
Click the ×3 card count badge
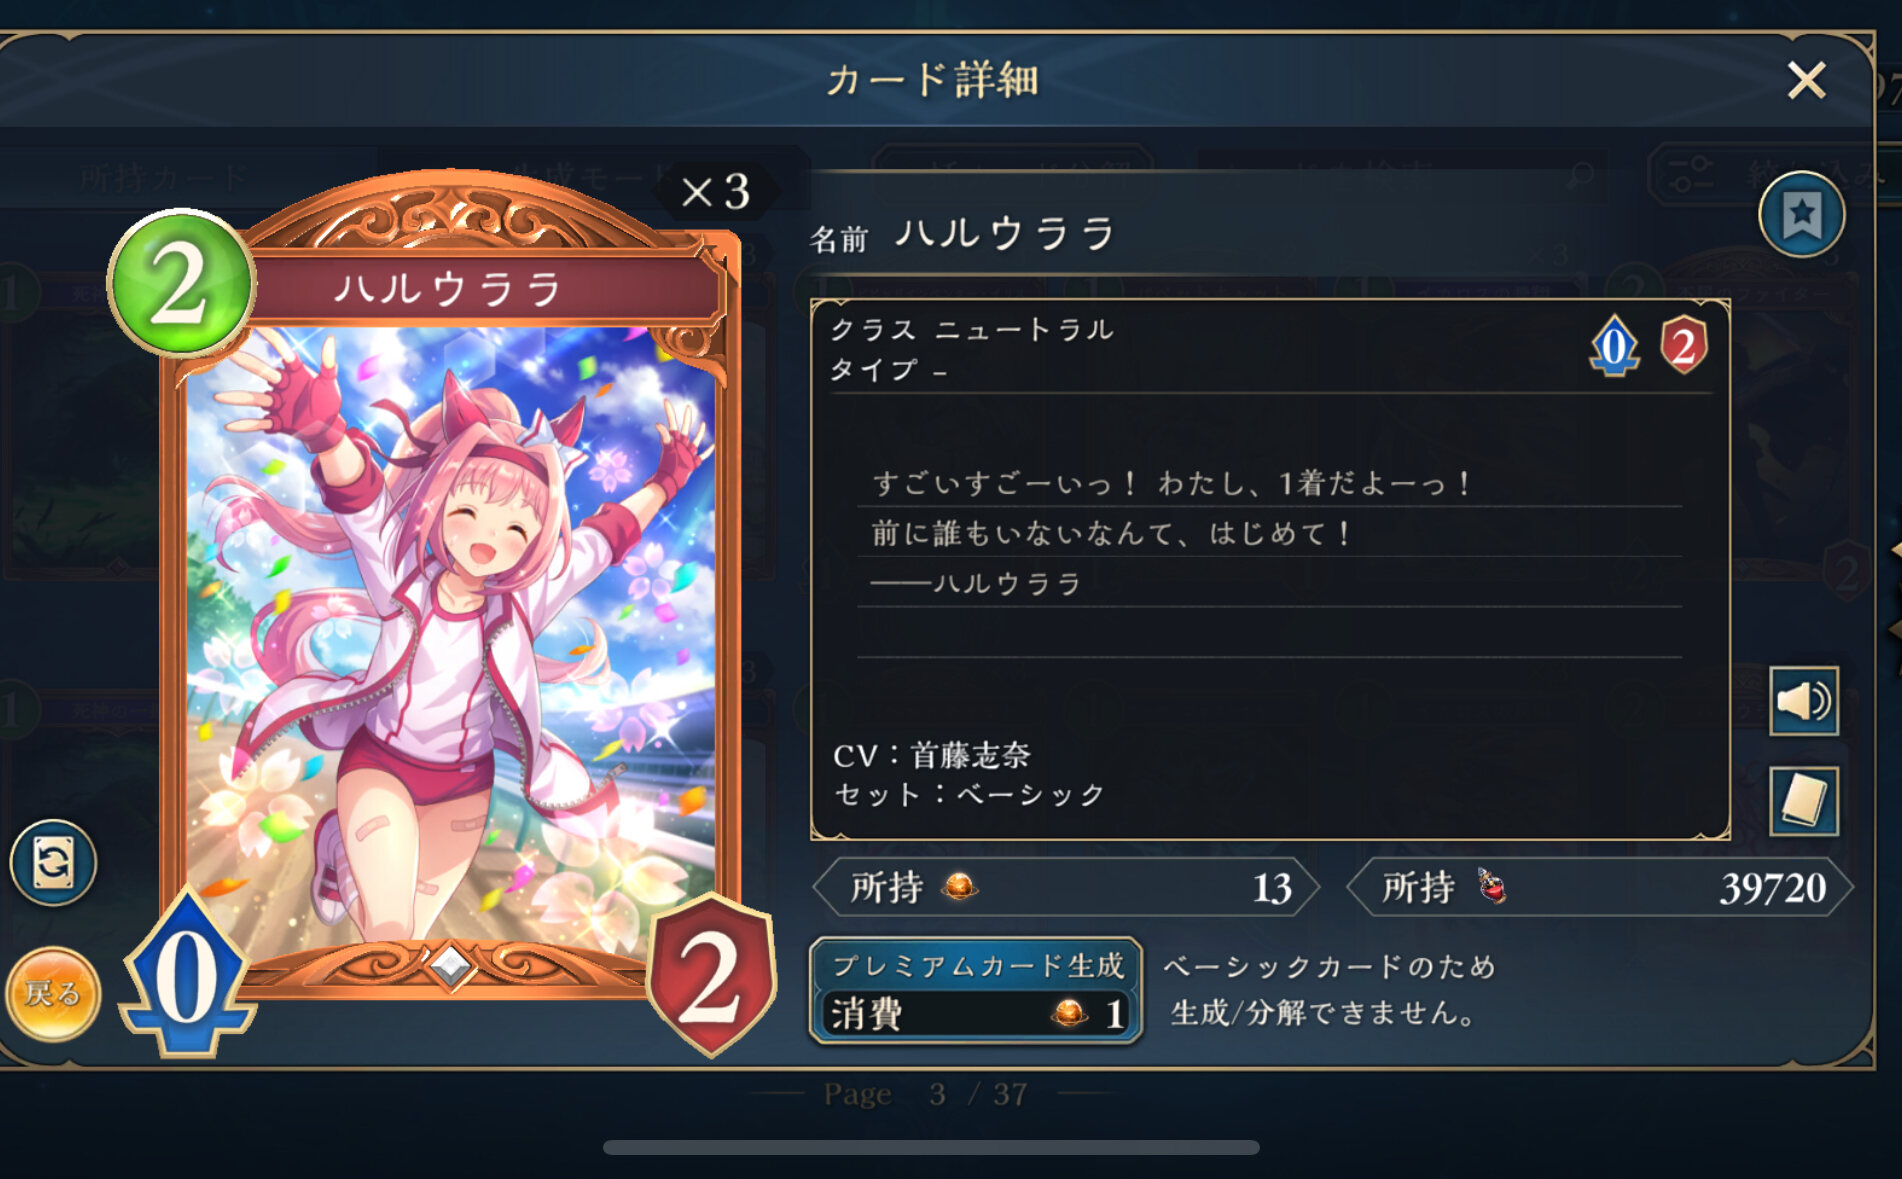pyautogui.click(x=716, y=191)
